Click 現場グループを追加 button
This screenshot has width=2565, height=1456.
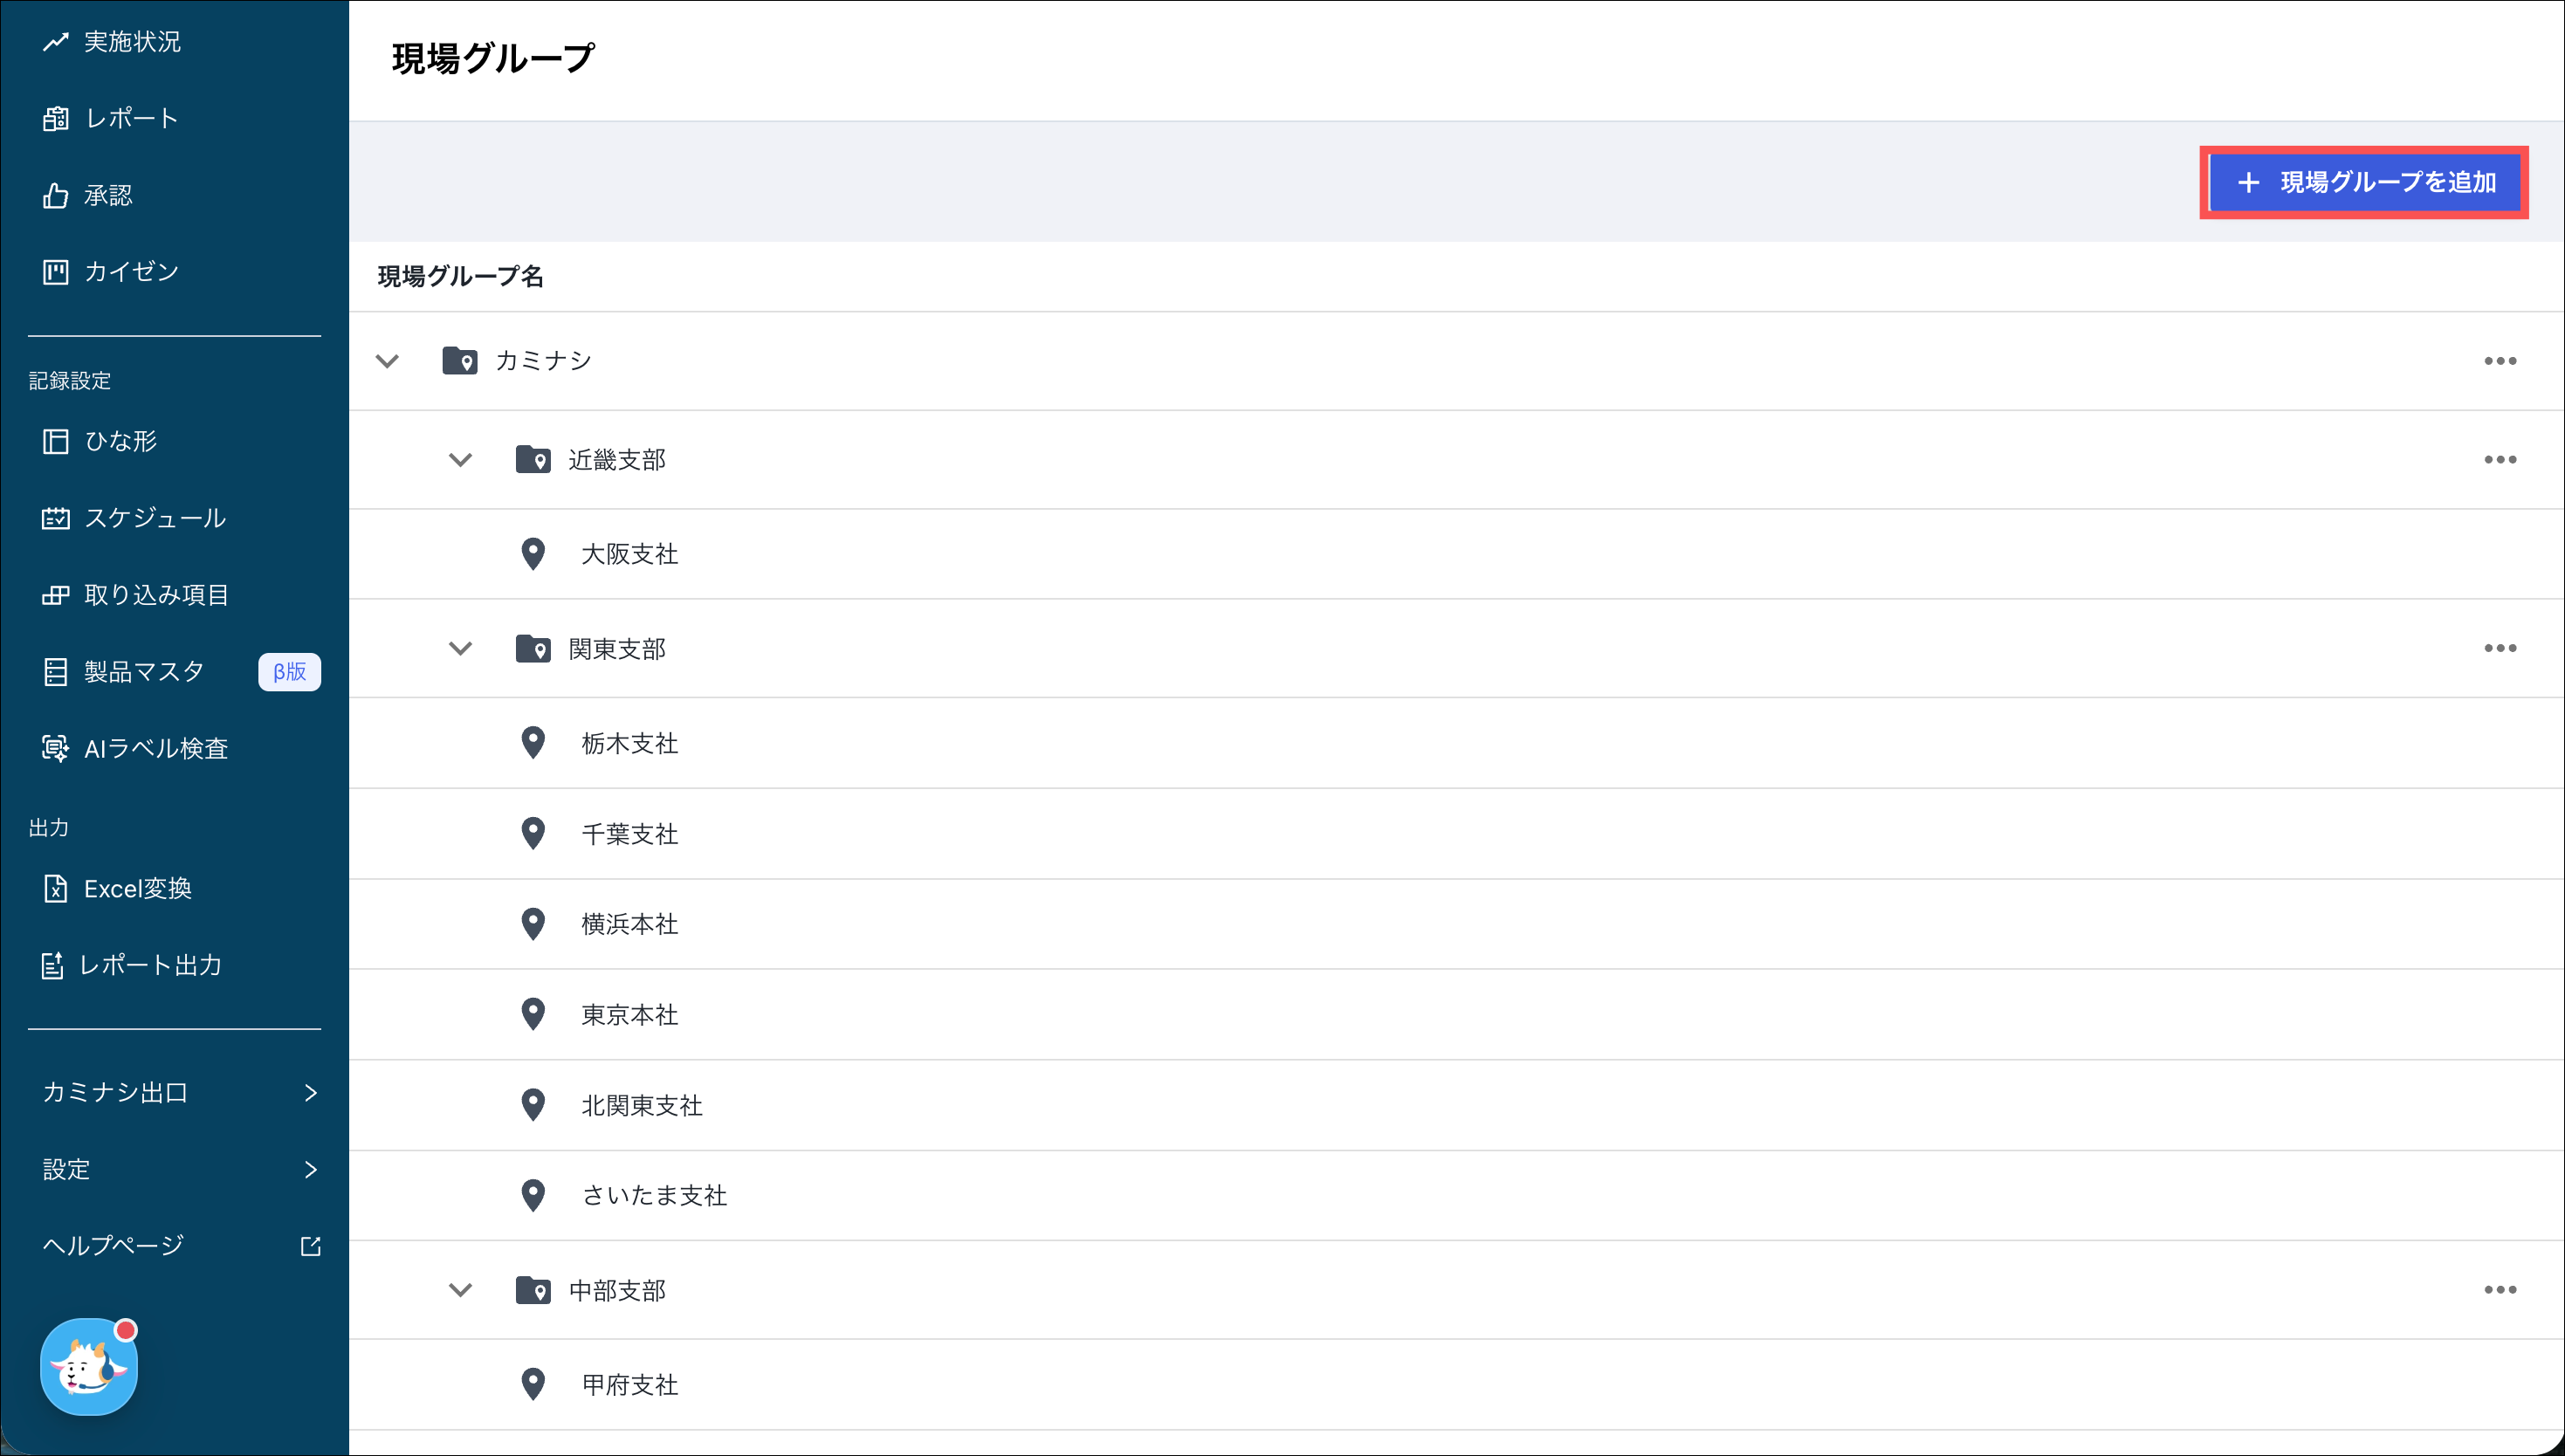click(x=2364, y=182)
